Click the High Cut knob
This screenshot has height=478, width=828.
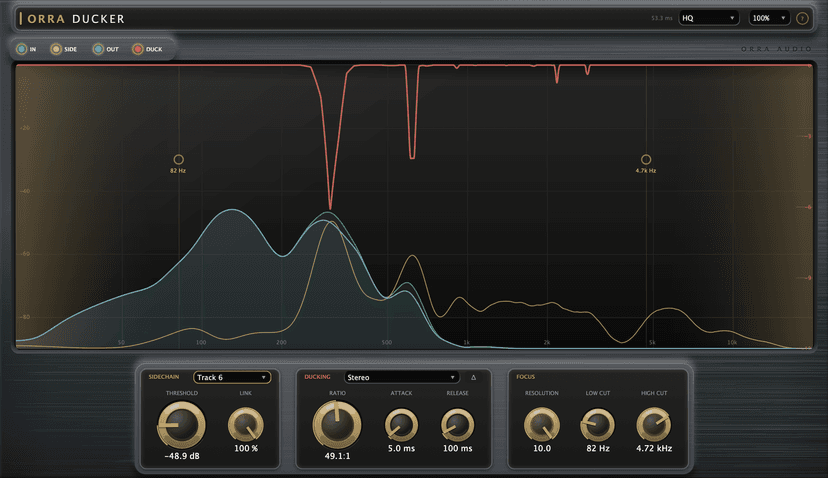654,425
